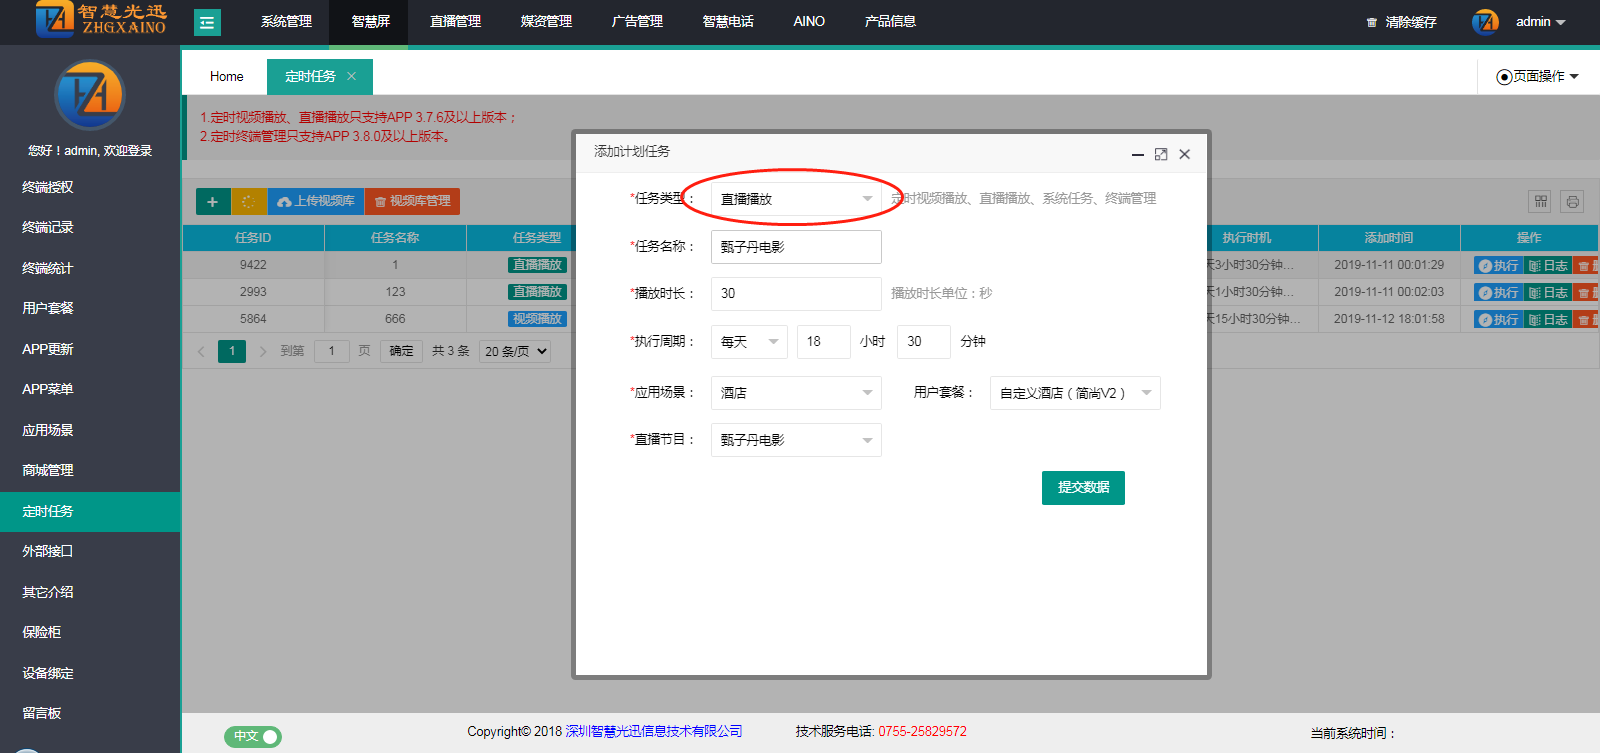
Task: Click 上传视频库 cloud upload button
Action: (316, 202)
